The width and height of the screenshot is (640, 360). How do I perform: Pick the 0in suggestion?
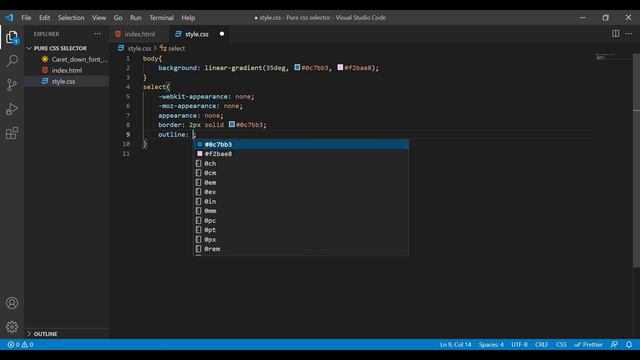click(x=301, y=201)
